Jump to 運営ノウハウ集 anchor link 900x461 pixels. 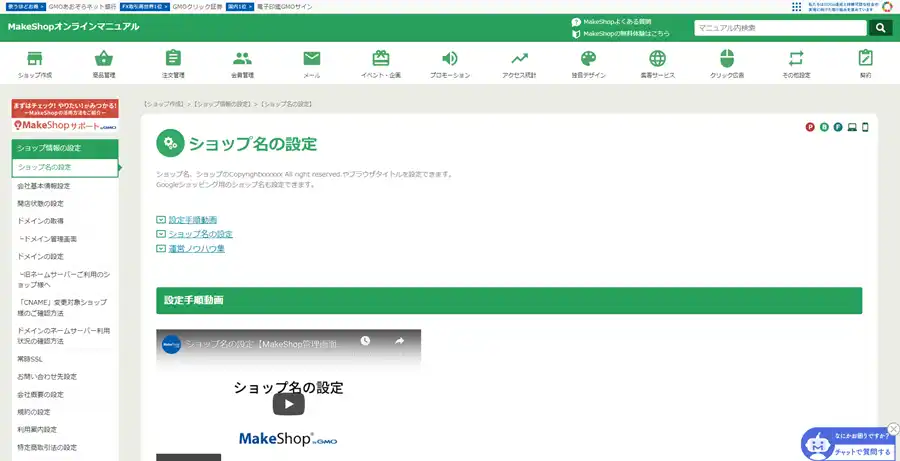pos(196,249)
